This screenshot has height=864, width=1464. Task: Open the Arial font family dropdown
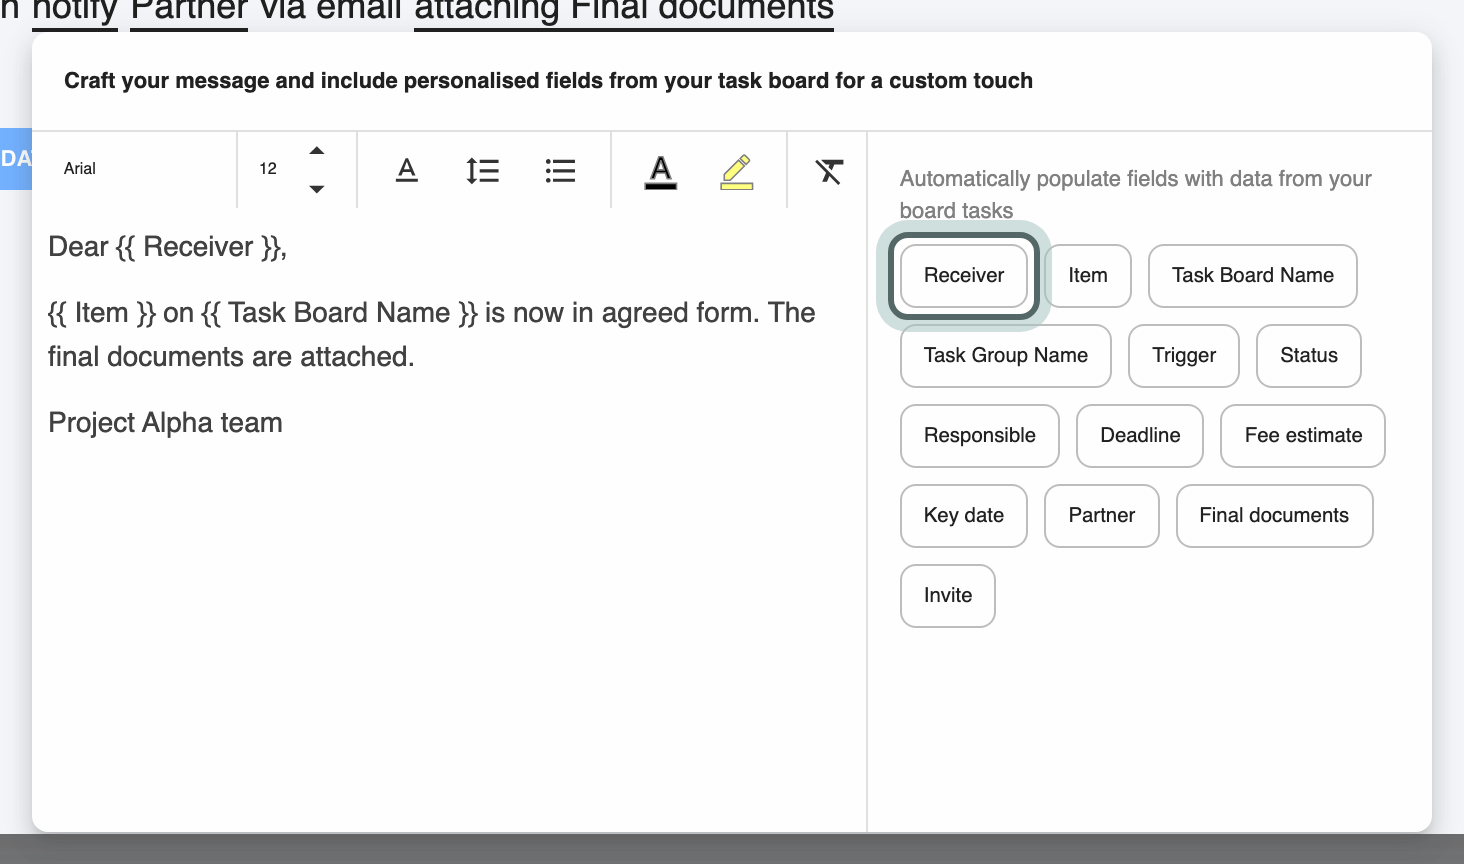(135, 169)
